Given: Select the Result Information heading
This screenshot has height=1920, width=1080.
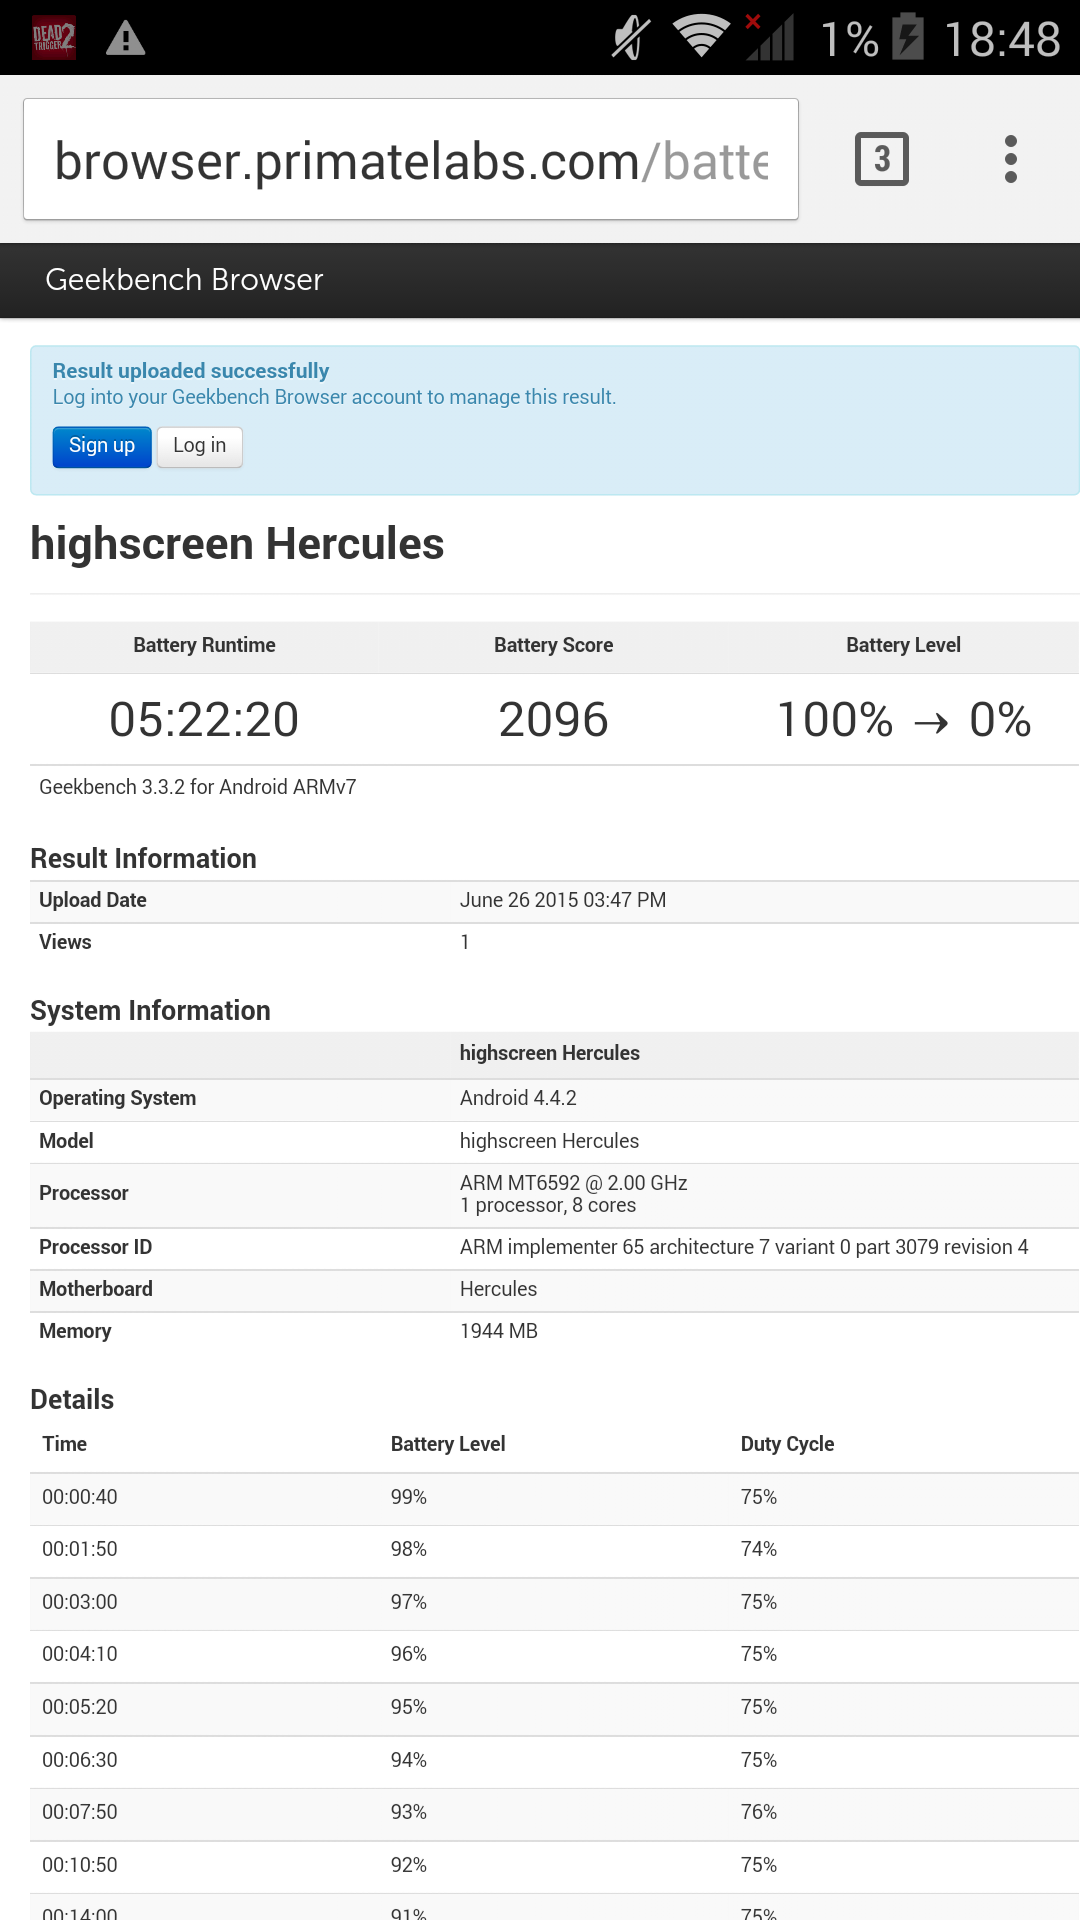Looking at the screenshot, I should 143,859.
